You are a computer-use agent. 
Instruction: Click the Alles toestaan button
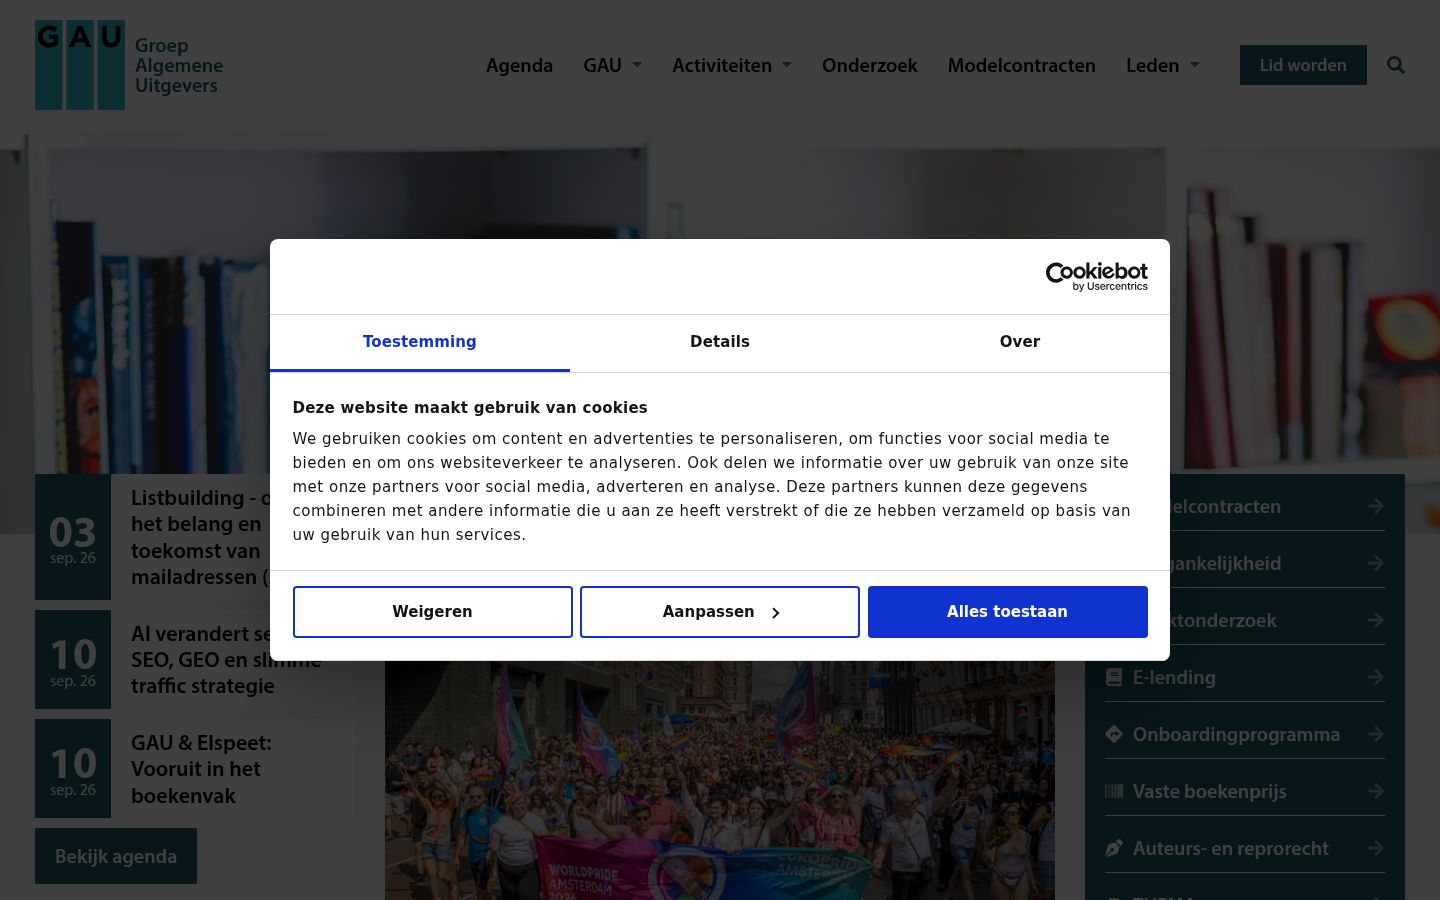click(x=1008, y=612)
